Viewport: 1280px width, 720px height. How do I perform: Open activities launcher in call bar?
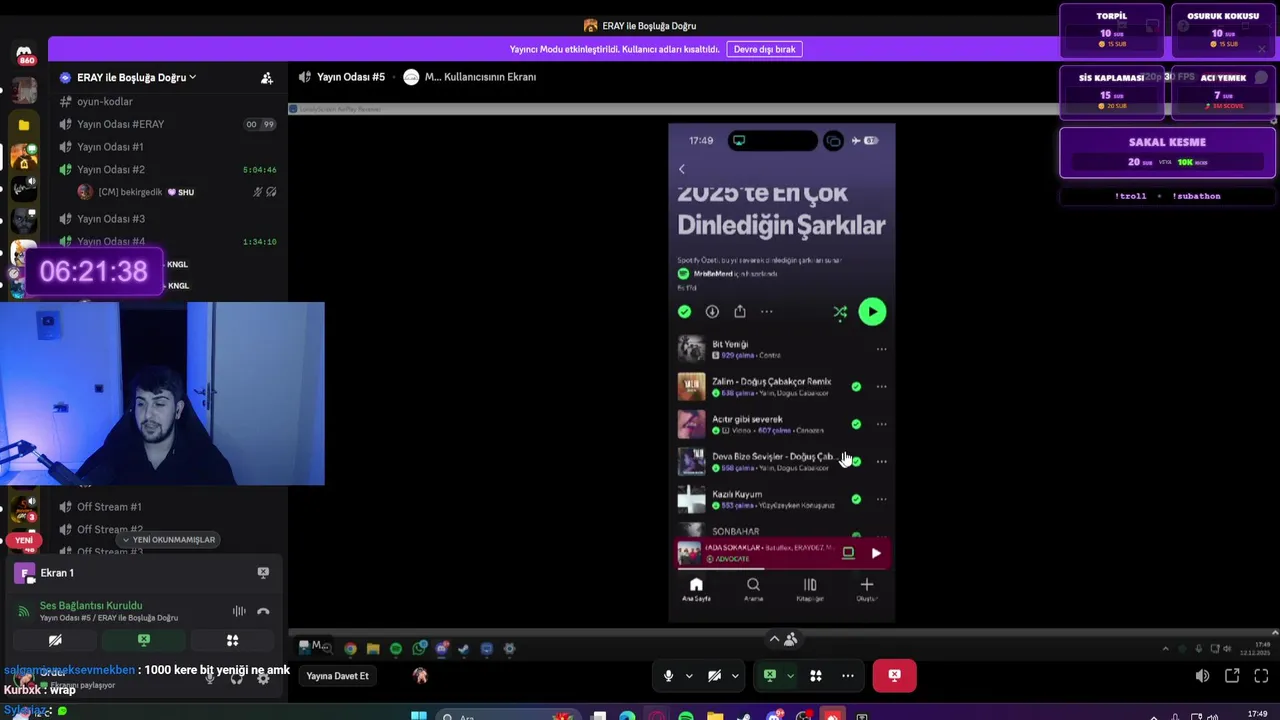click(x=815, y=676)
